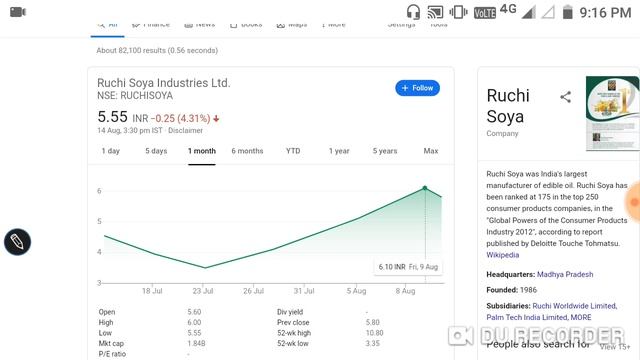
Task: Tap the Ruchi Soya company thumbnail image
Action: click(x=613, y=113)
